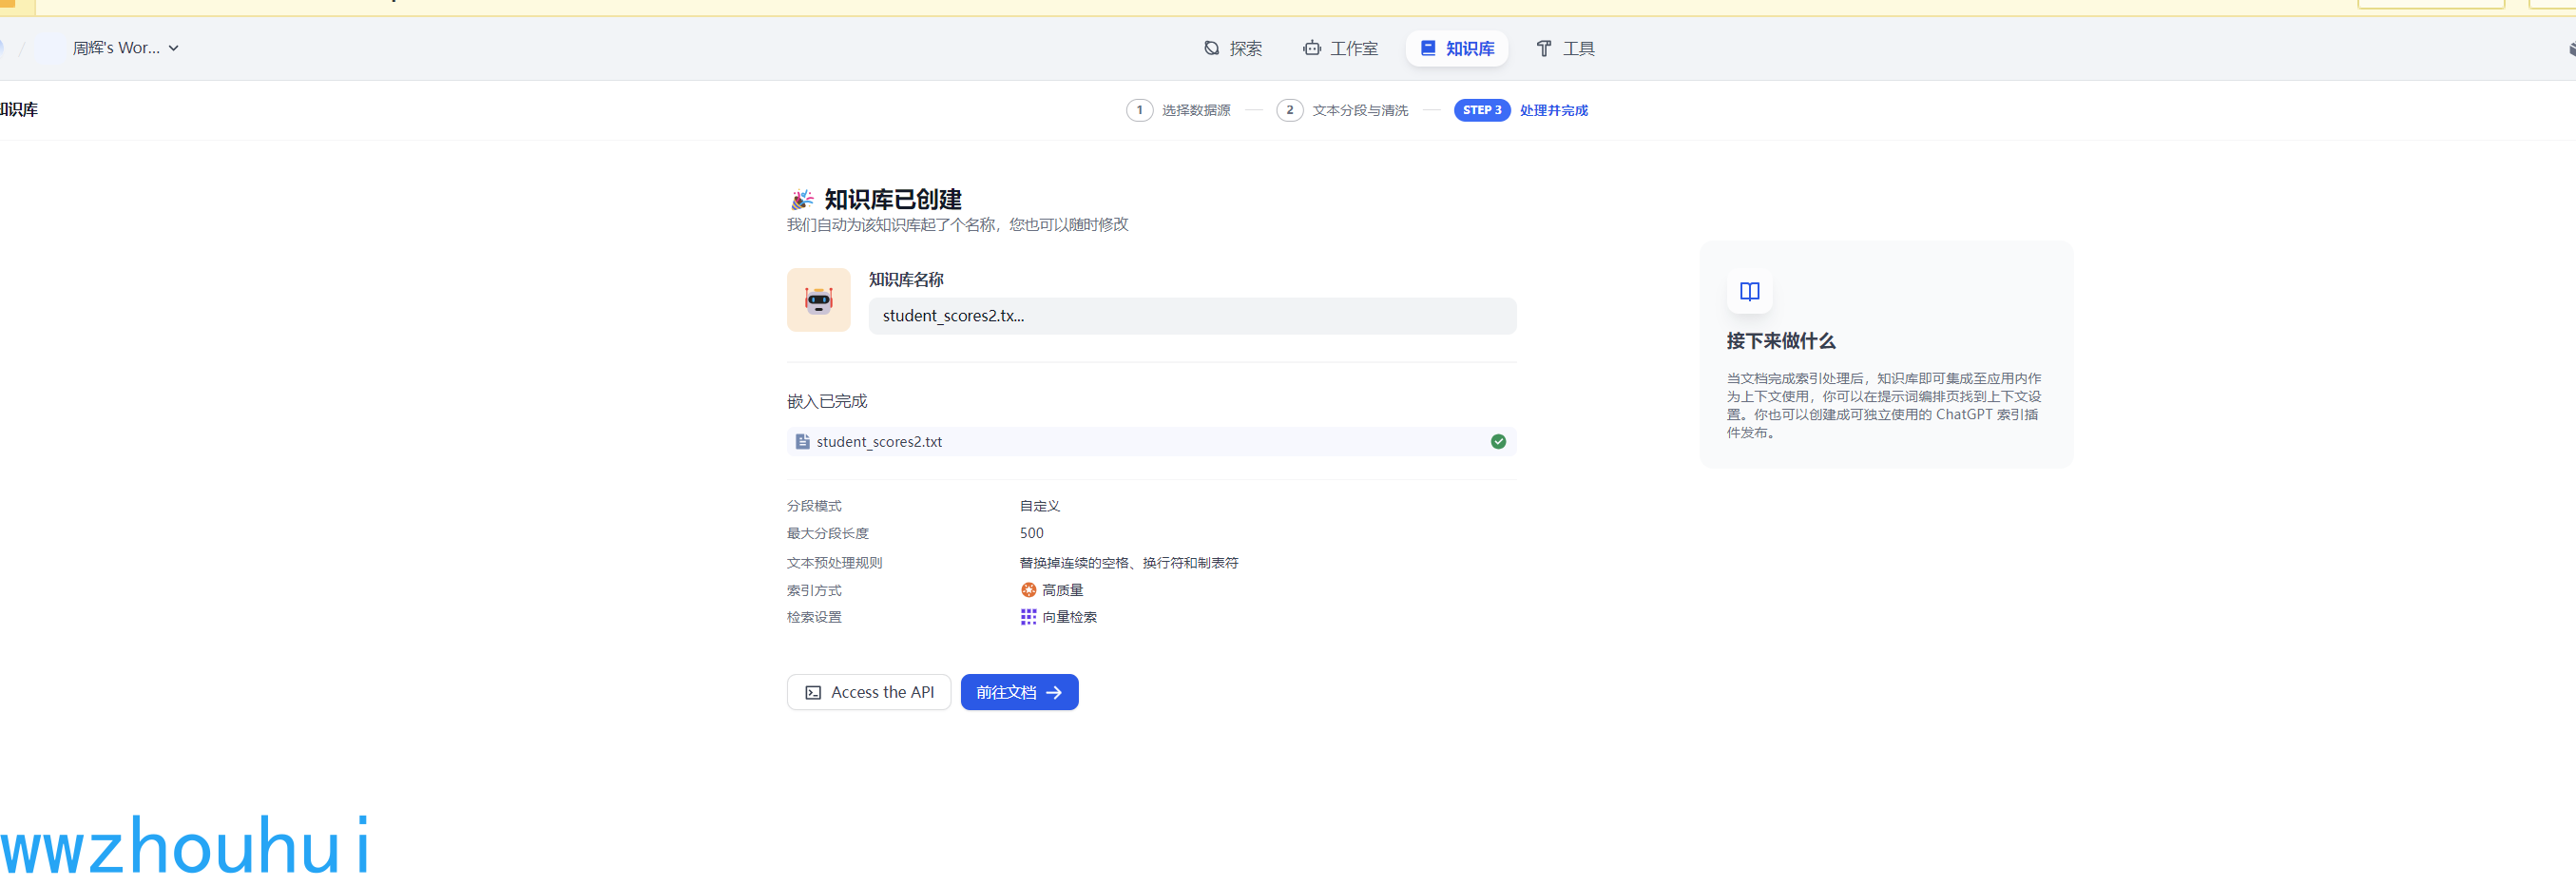Click step 1 选择数据源
The width and height of the screenshot is (2576, 886).
tap(1178, 110)
